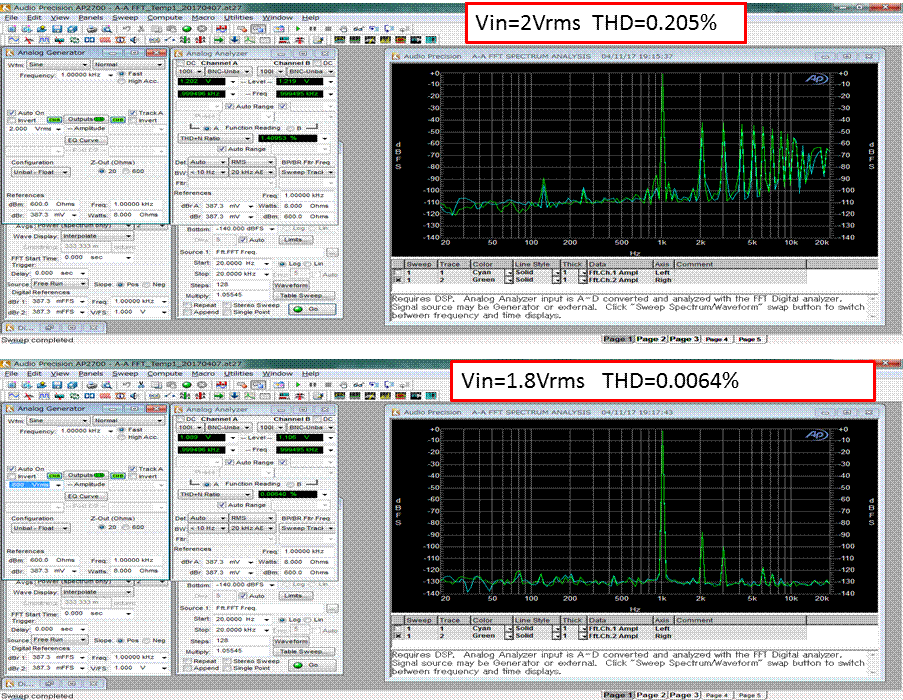Viewport: 903px width, 700px height.
Task: Click the green Go sweep icon in upper toolbar
Action: 187,29
